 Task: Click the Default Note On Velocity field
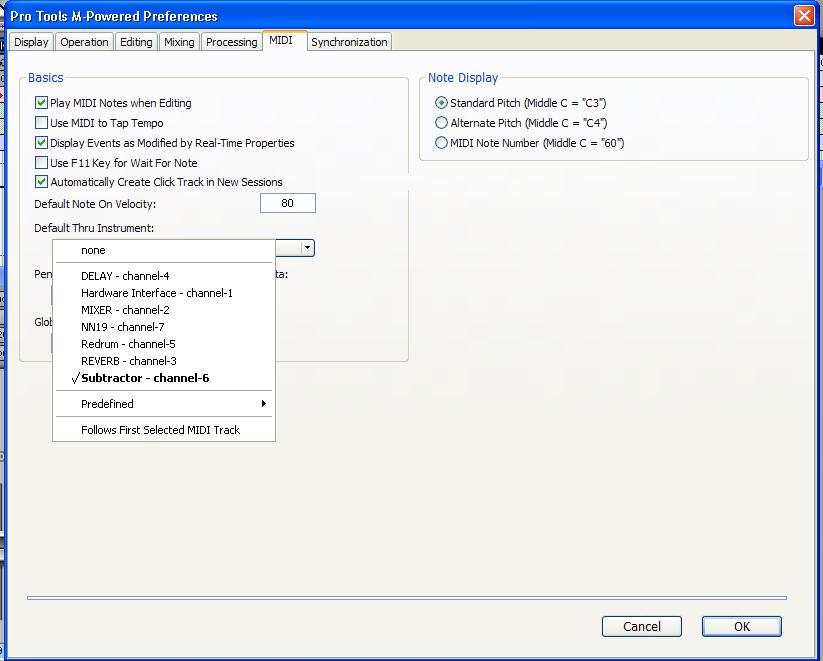point(288,203)
